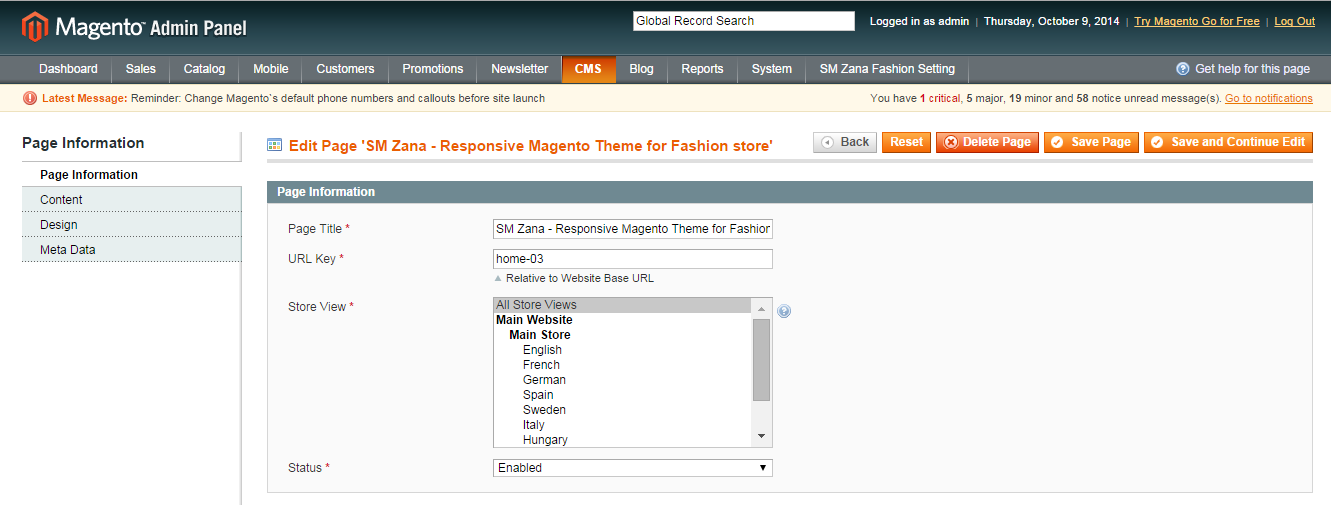Image resolution: width=1331 pixels, height=505 pixels.
Task: Switch to the Design tab
Action: [x=132, y=225]
